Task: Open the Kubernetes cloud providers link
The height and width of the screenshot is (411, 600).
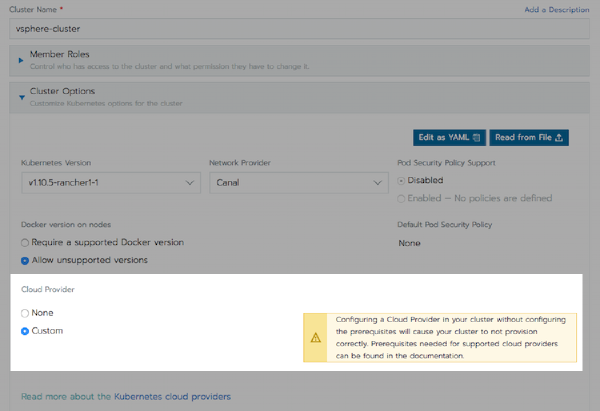Action: pyautogui.click(x=173, y=396)
